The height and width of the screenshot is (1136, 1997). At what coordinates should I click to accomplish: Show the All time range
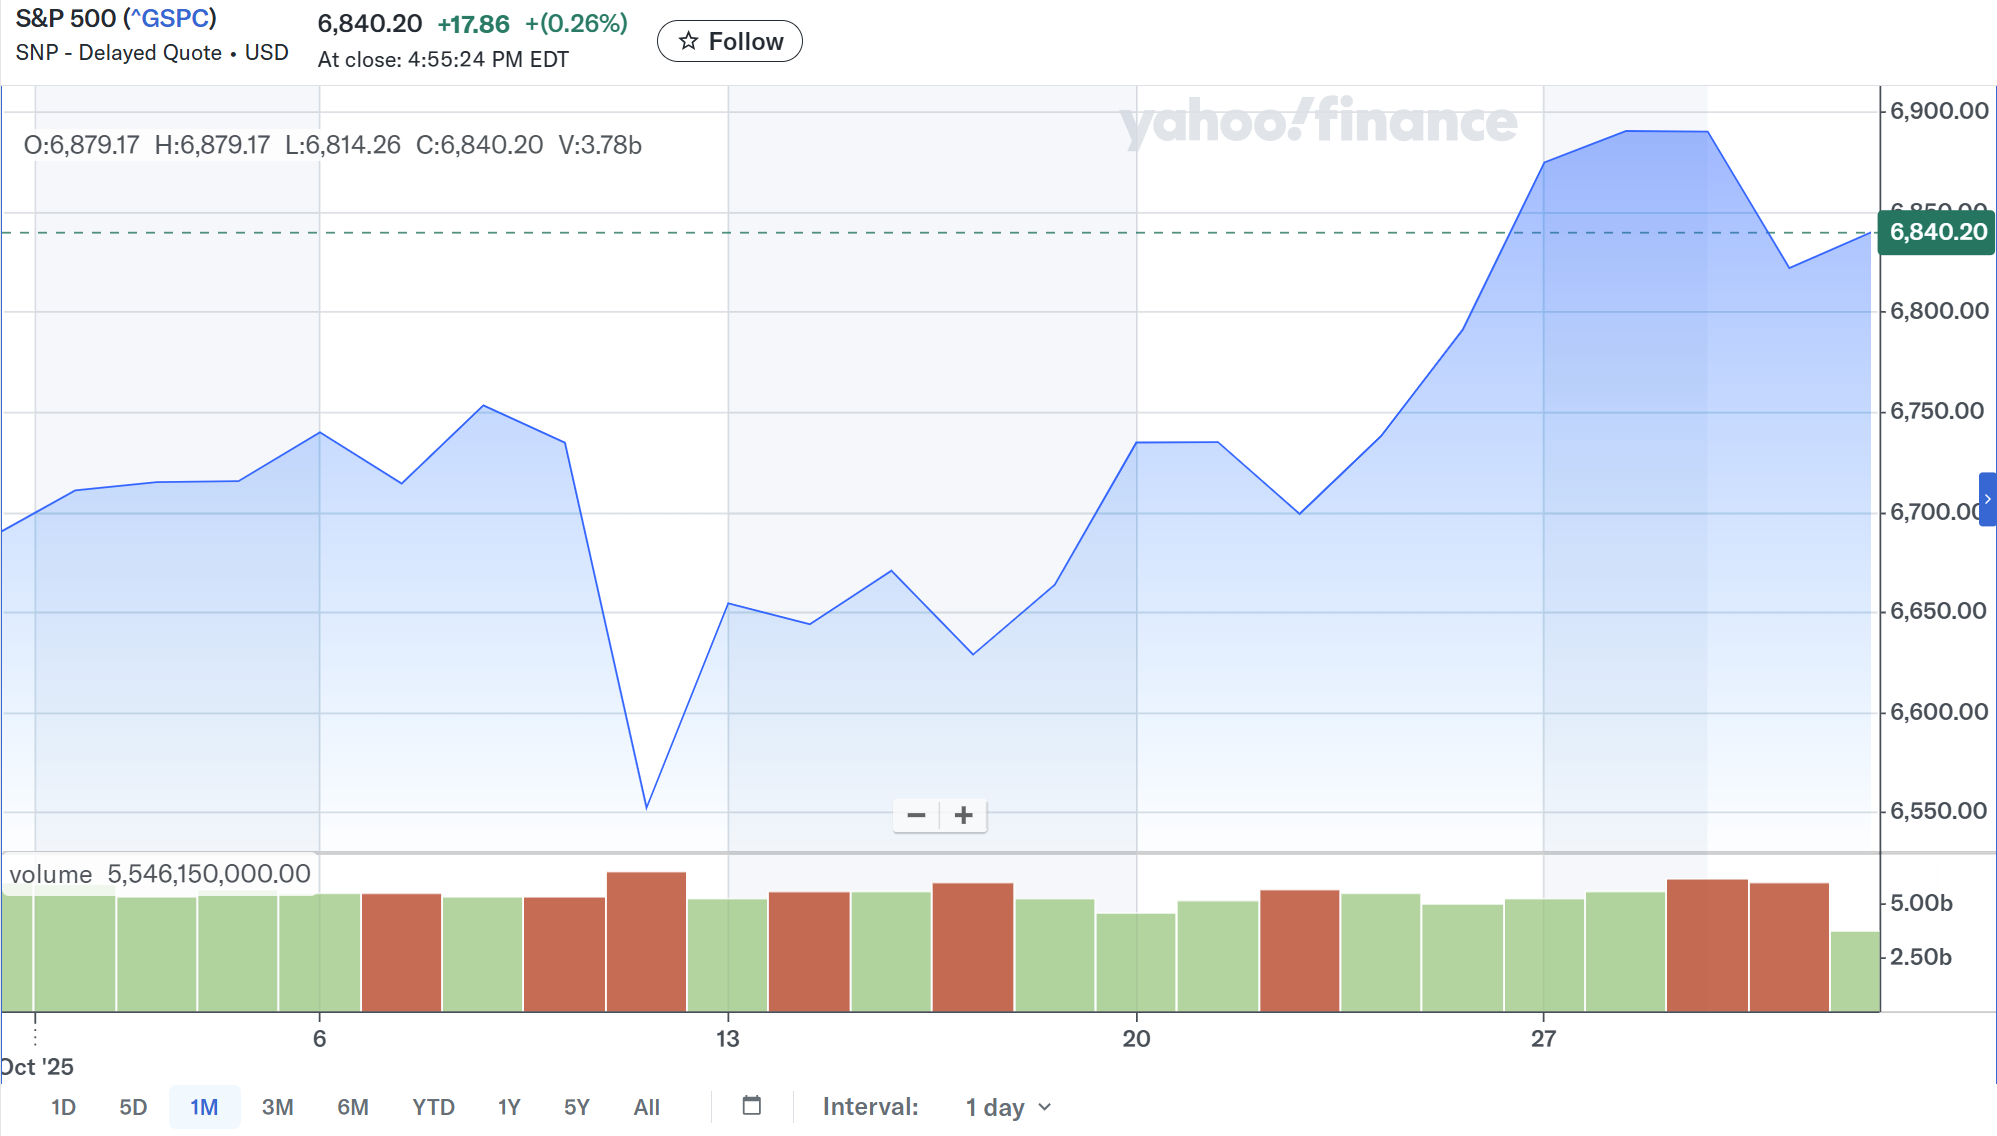[x=646, y=1107]
